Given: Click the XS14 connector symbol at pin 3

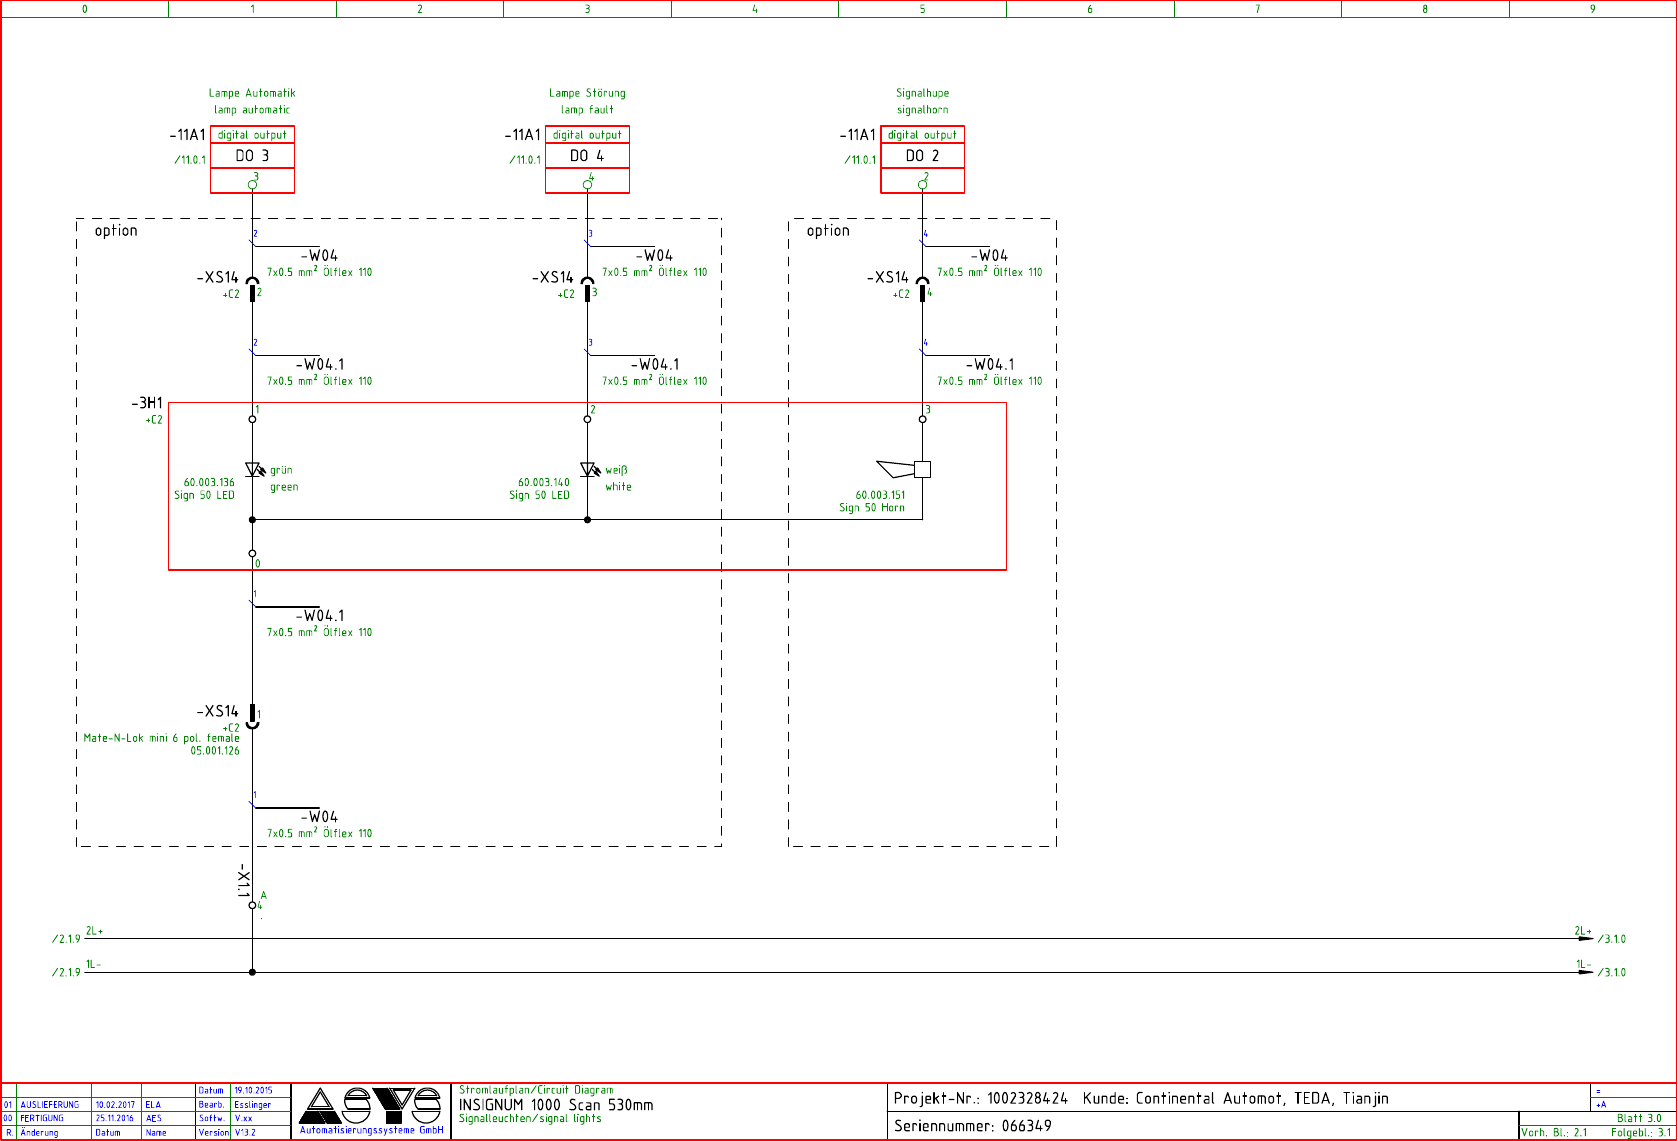Looking at the screenshot, I should pos(588,288).
